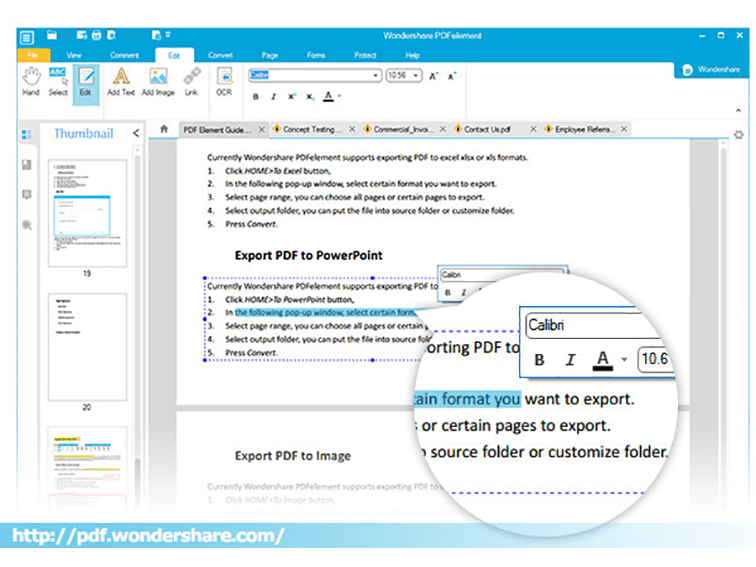Switch to the Protect tab
This screenshot has width=756, height=567.
click(365, 55)
